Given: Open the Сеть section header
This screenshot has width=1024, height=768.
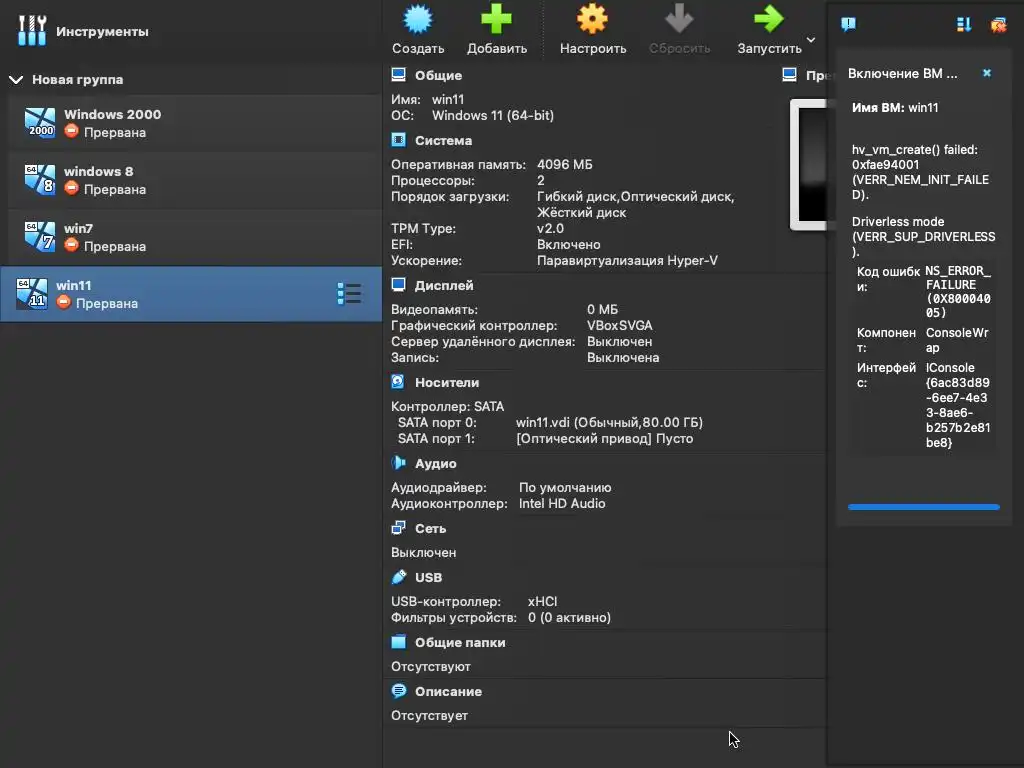Looking at the screenshot, I should pos(430,529).
